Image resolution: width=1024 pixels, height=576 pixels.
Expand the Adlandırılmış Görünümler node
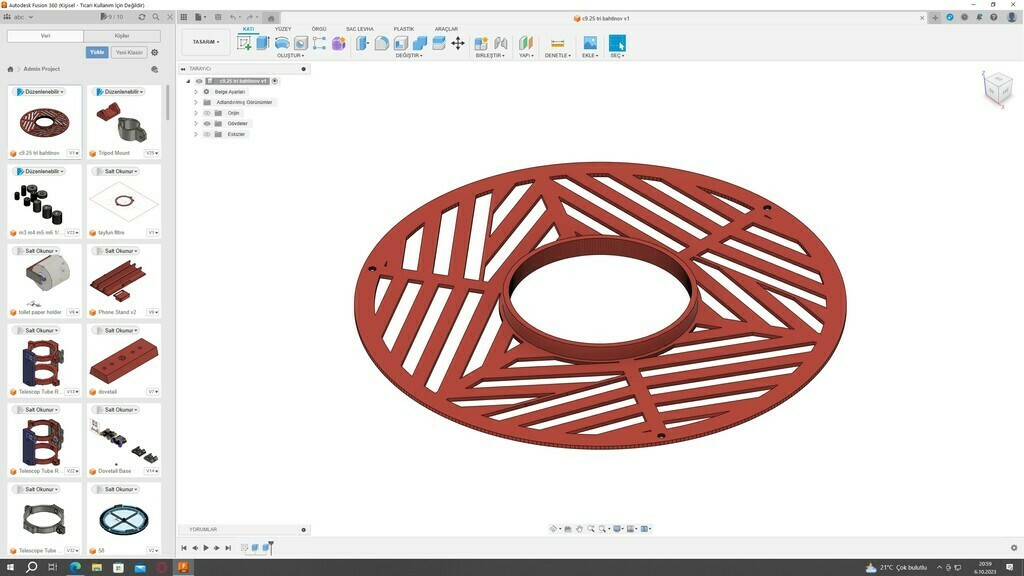[196, 102]
